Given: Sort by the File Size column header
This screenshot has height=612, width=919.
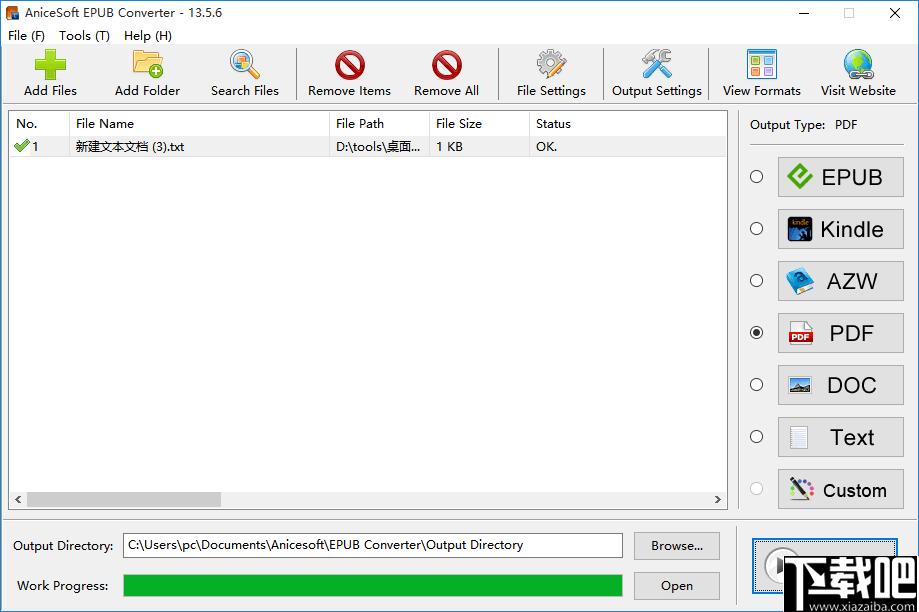Looking at the screenshot, I should click(479, 124).
